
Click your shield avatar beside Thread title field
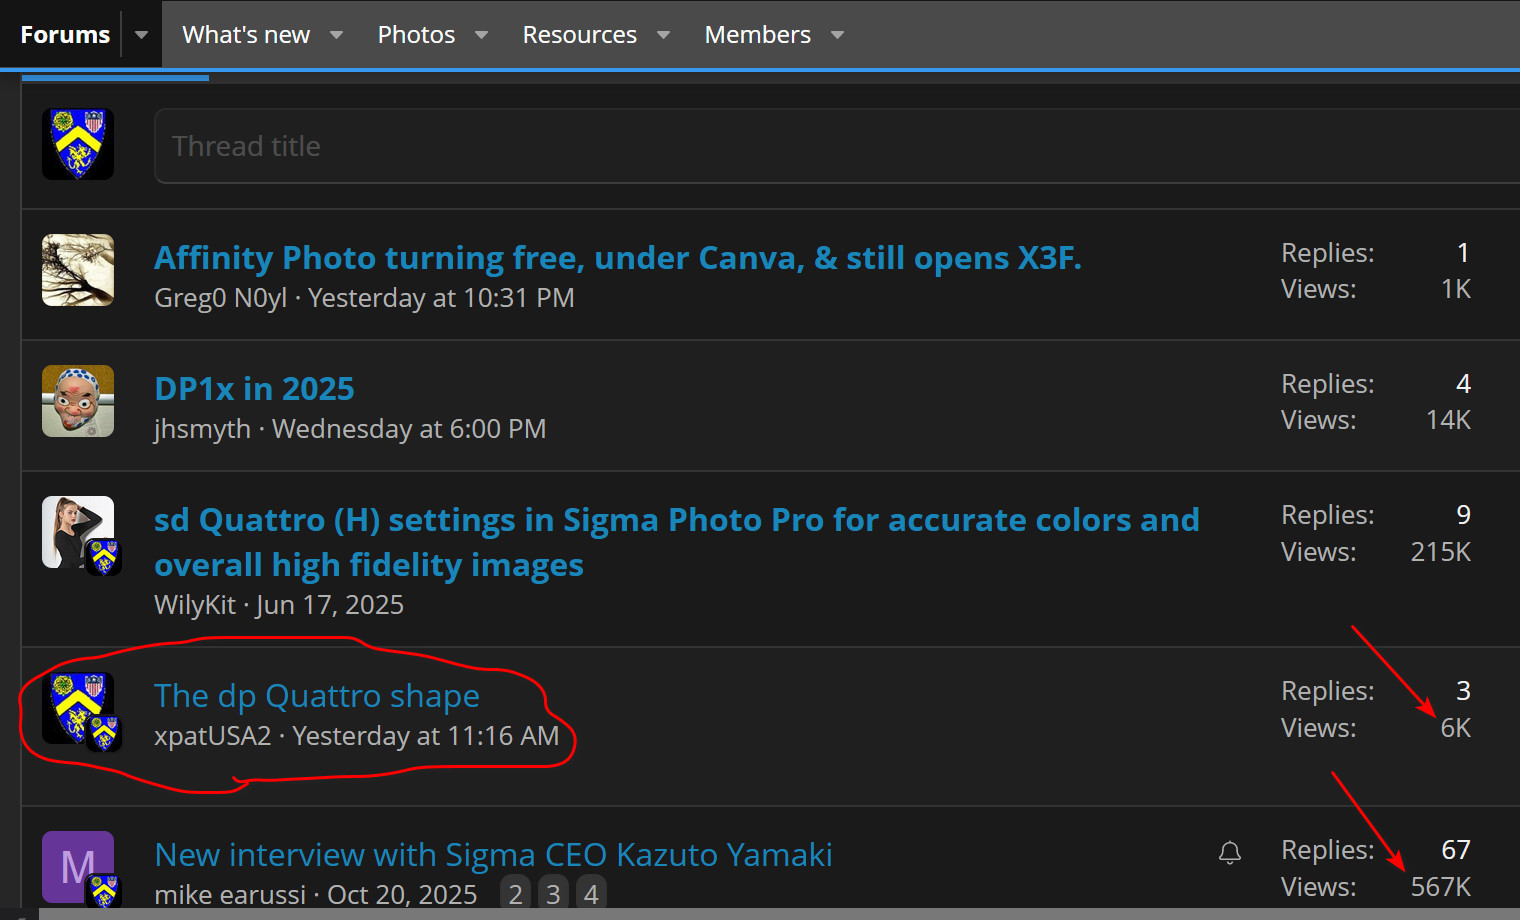point(78,144)
